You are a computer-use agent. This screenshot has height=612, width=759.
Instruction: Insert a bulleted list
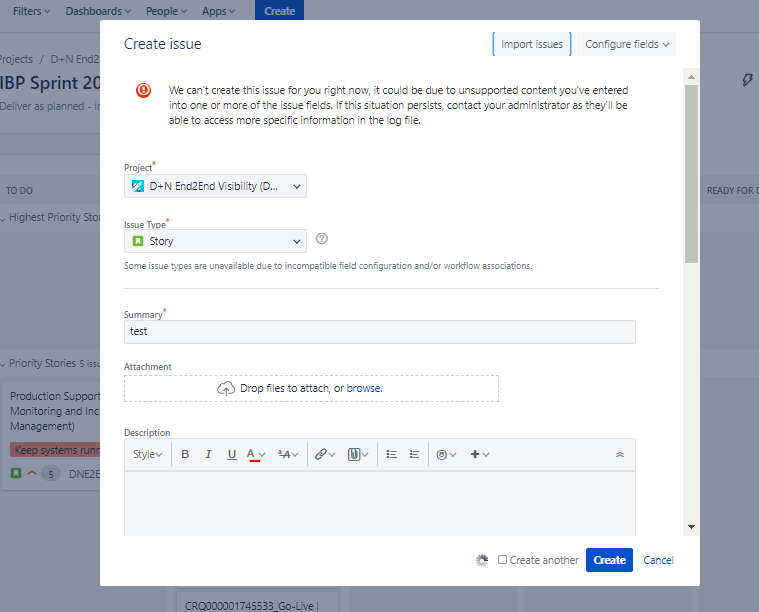click(391, 454)
